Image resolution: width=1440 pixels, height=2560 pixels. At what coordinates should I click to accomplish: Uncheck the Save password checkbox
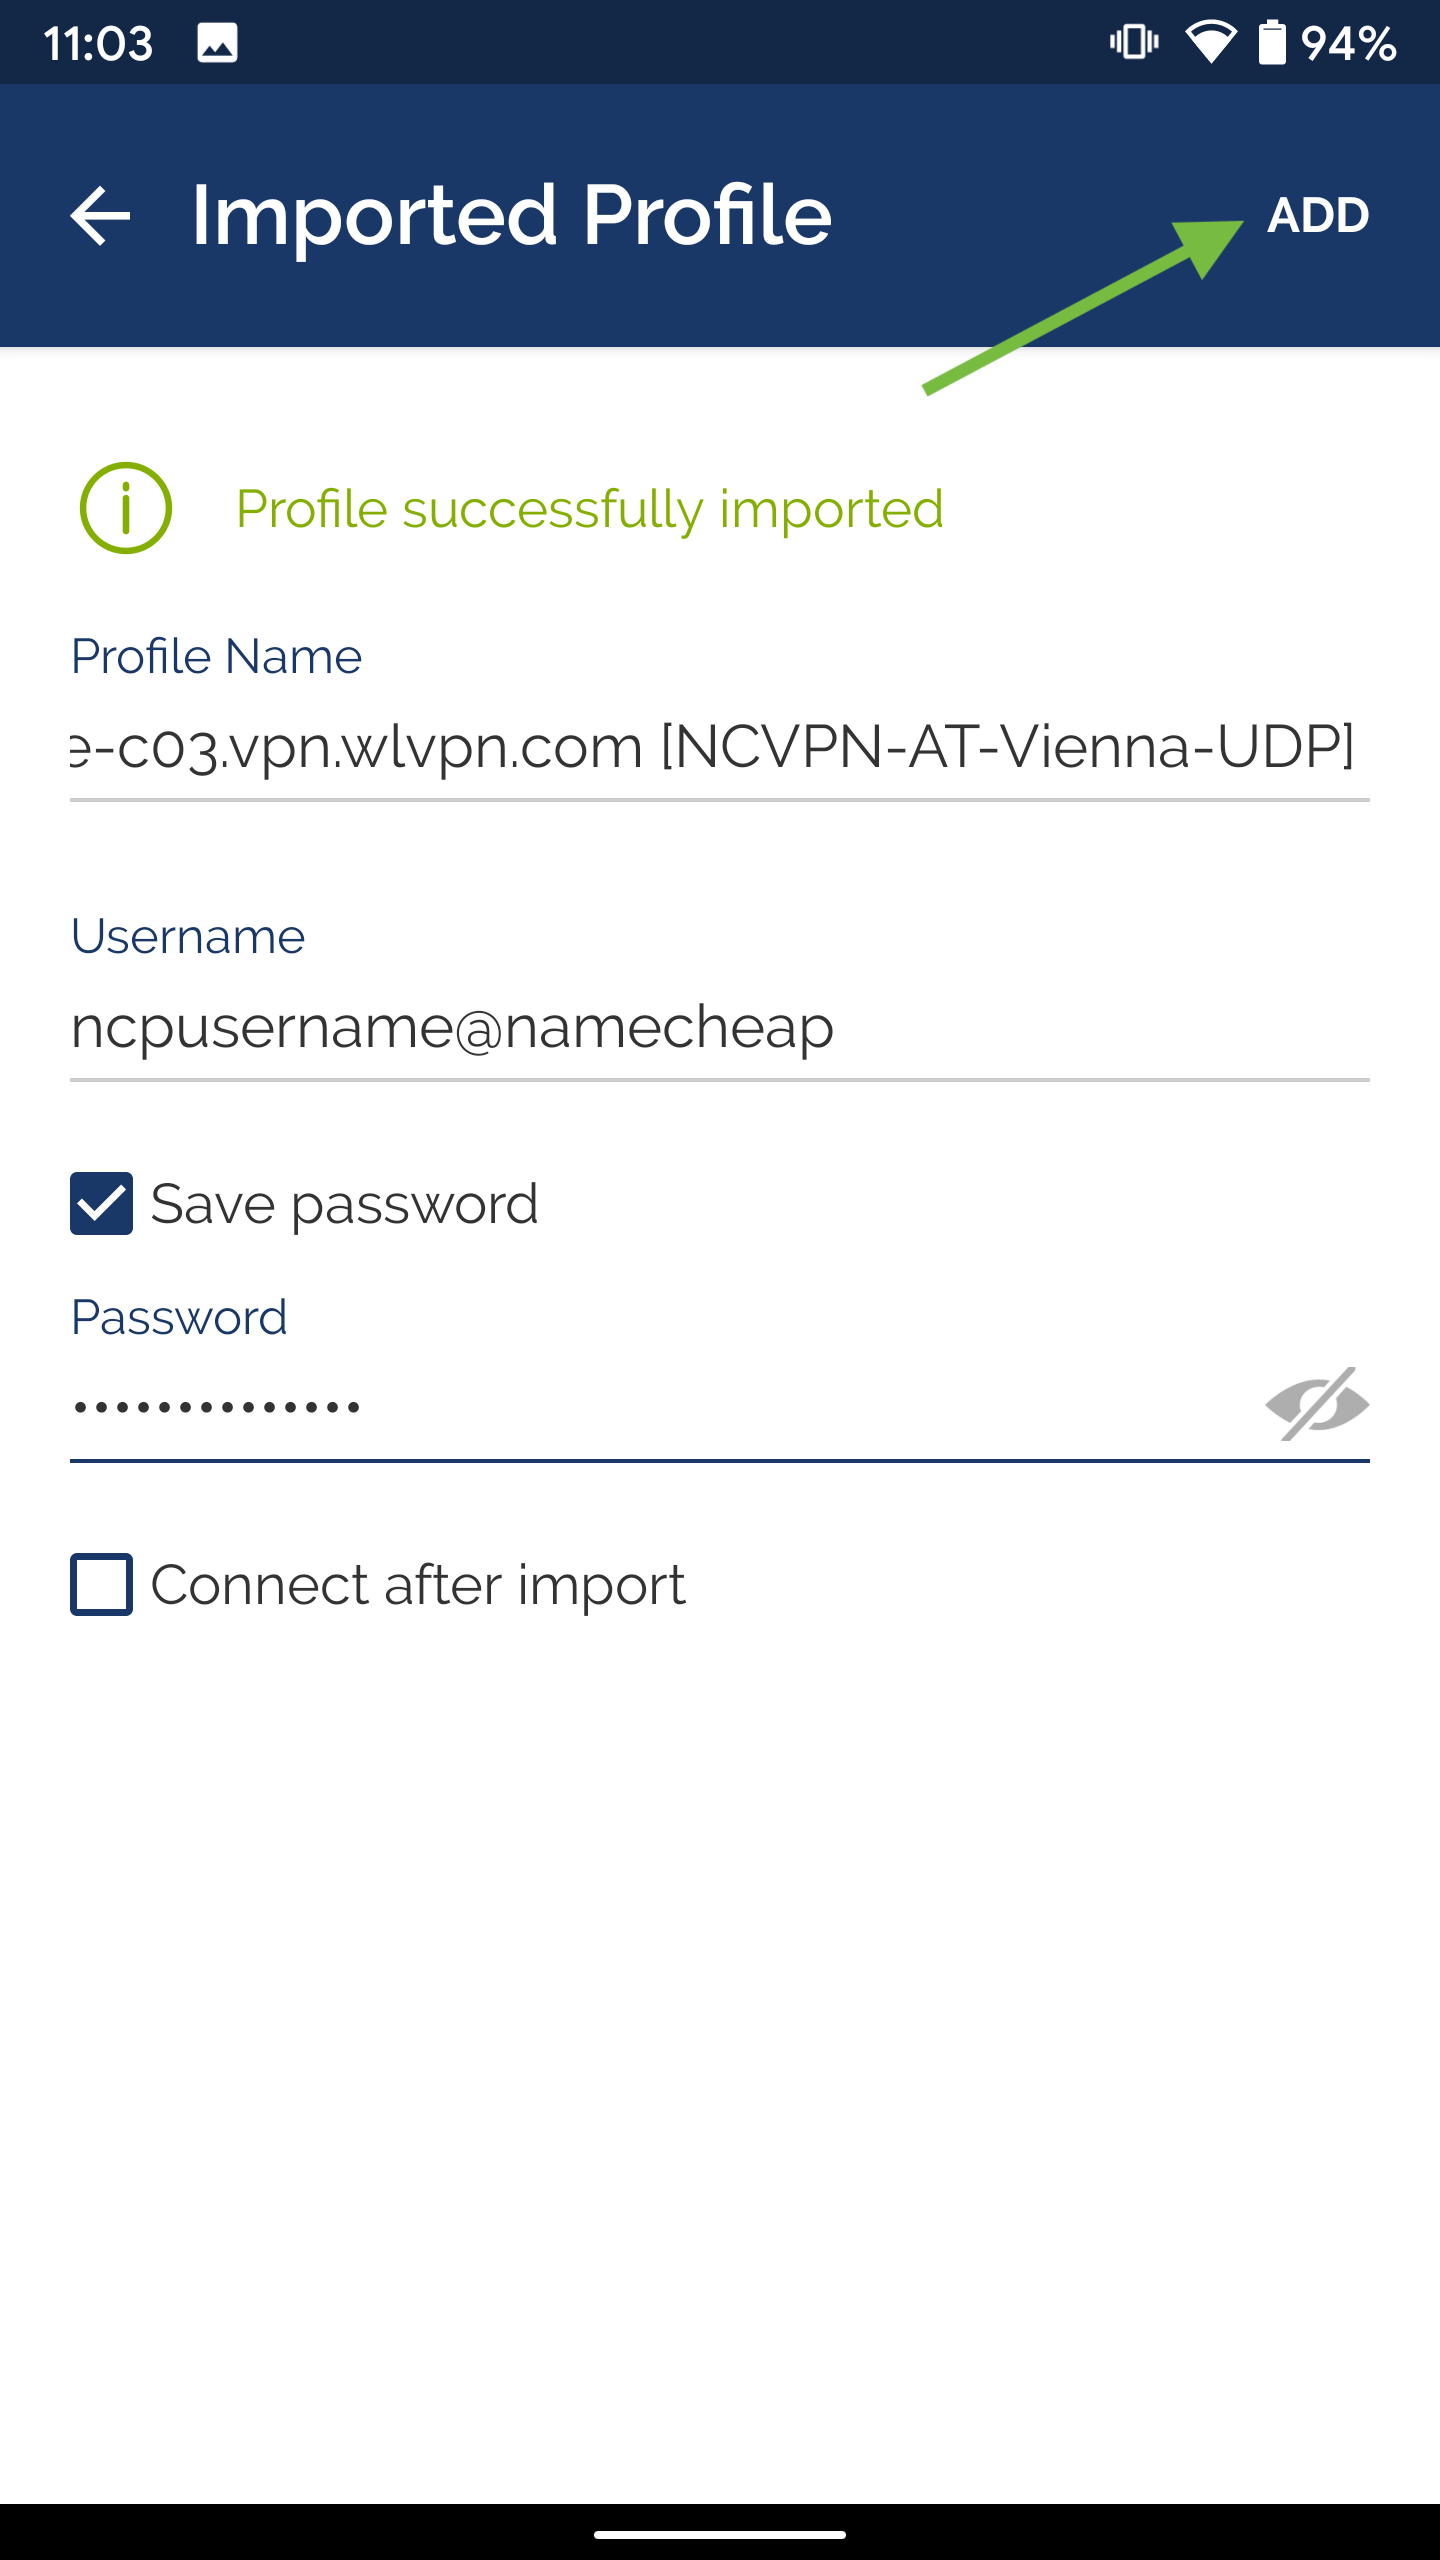click(101, 1203)
